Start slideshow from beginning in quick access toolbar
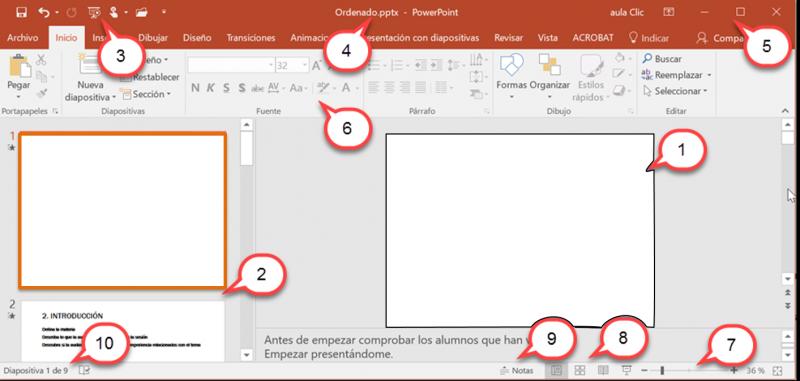 point(94,12)
